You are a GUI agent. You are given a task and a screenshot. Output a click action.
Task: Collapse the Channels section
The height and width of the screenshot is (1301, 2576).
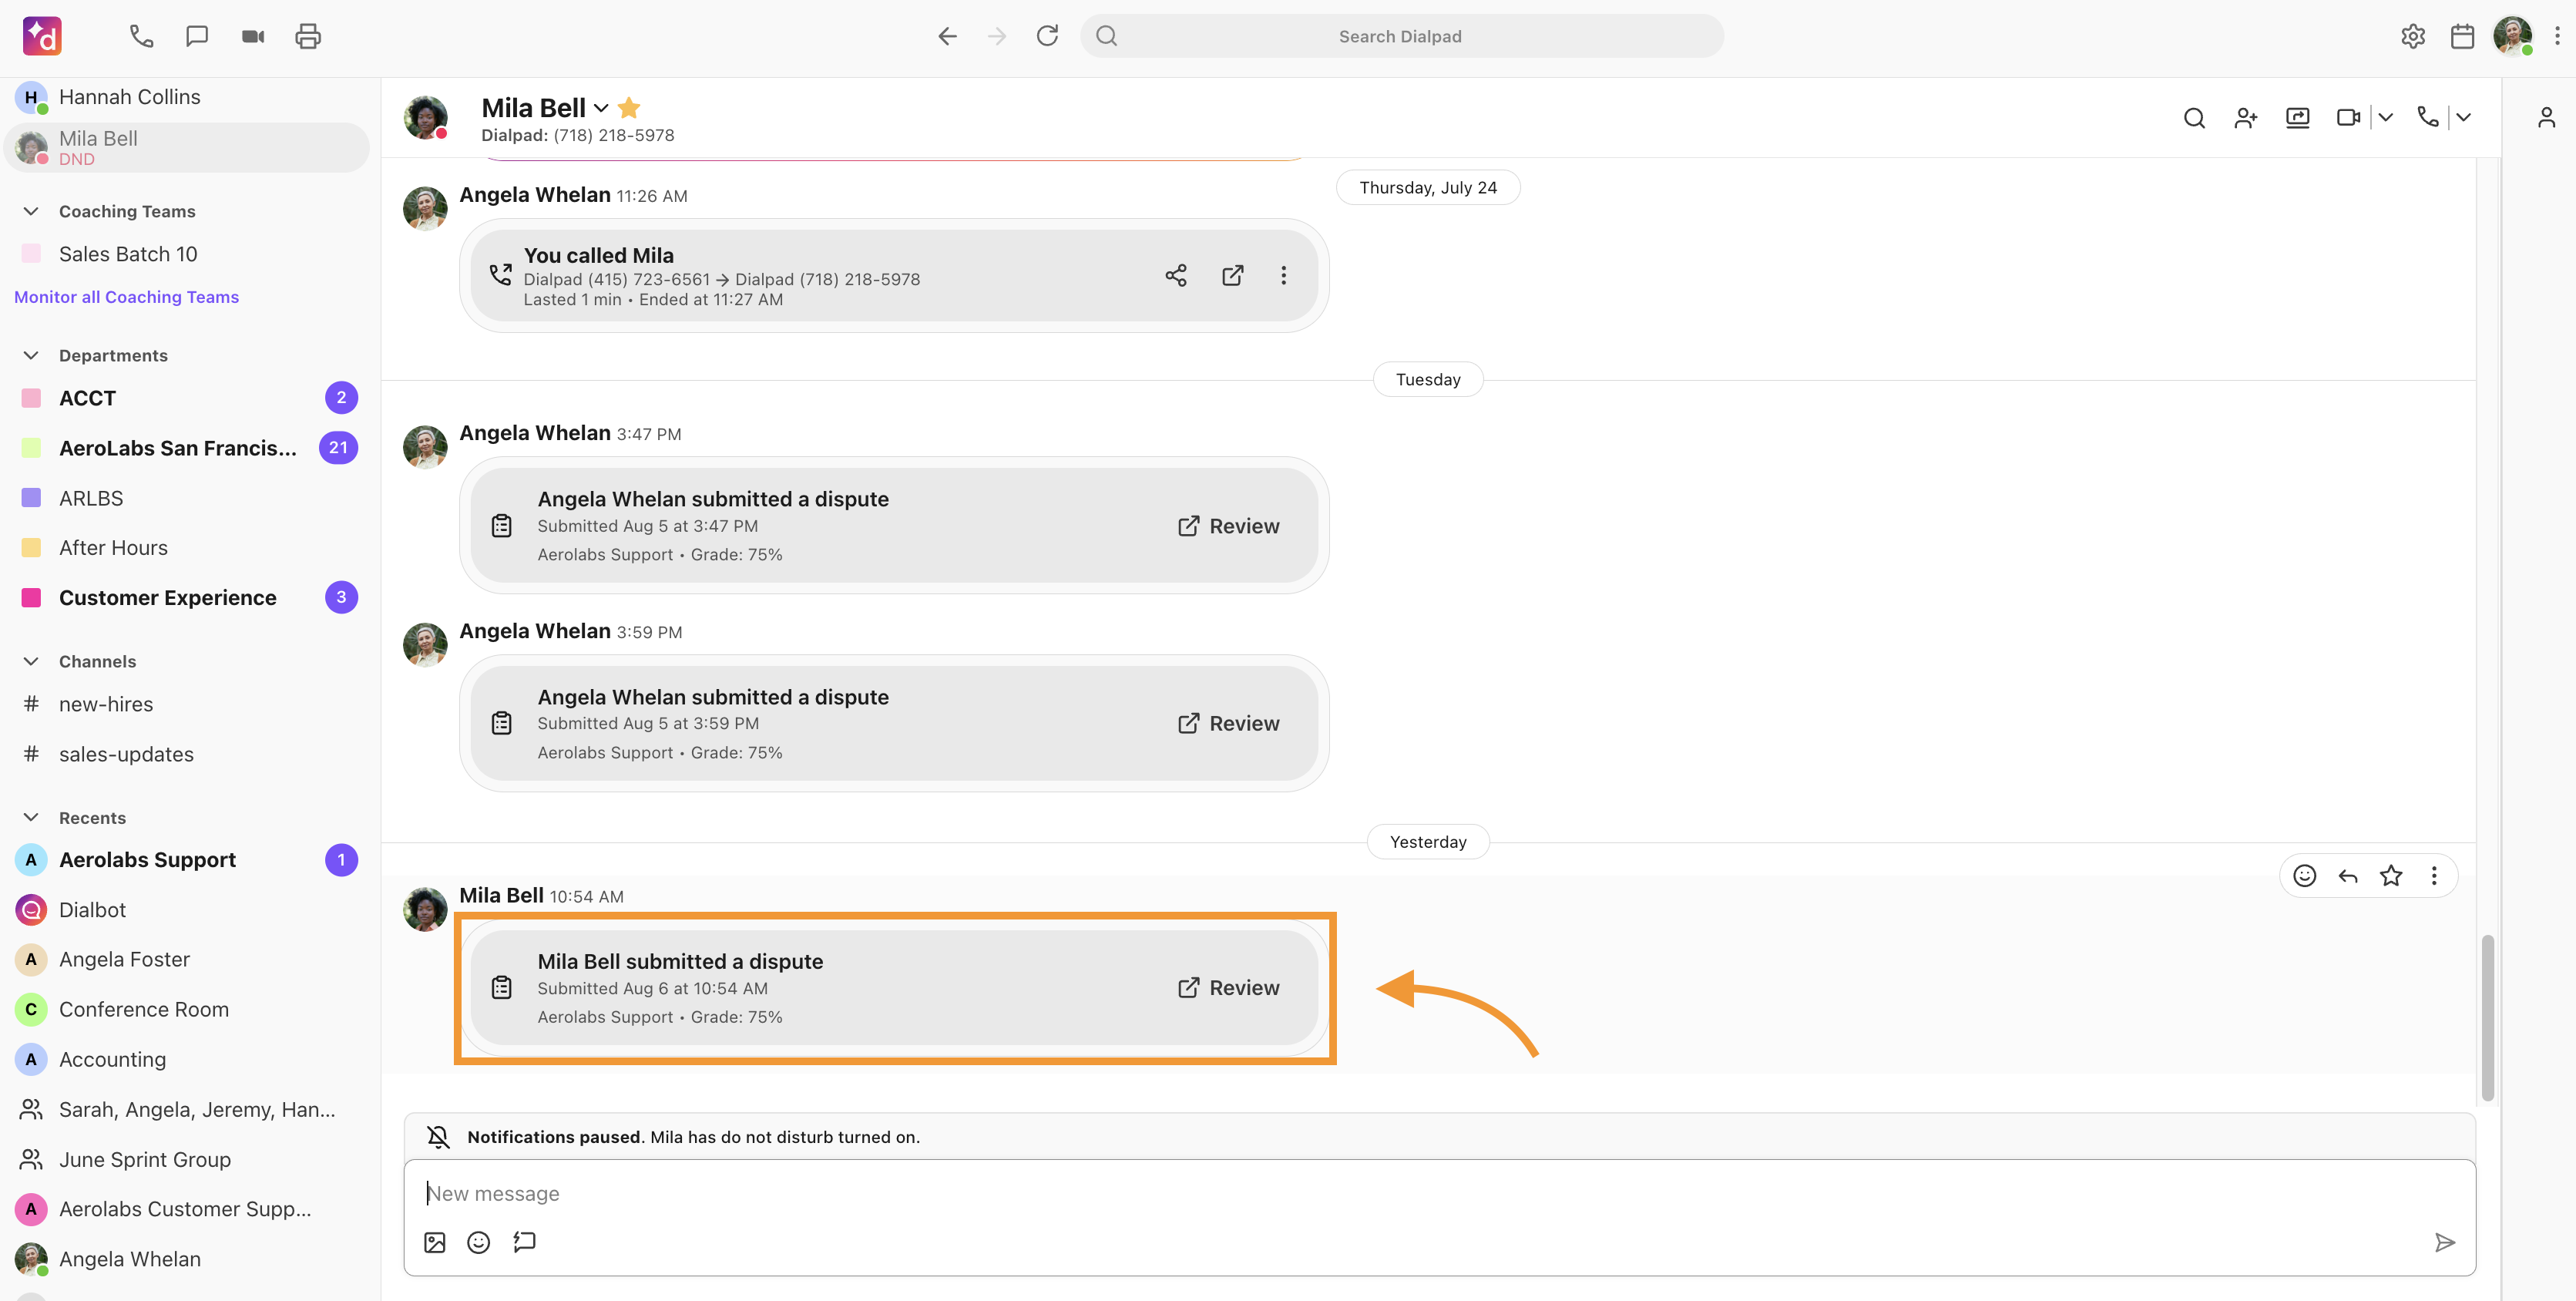point(31,661)
